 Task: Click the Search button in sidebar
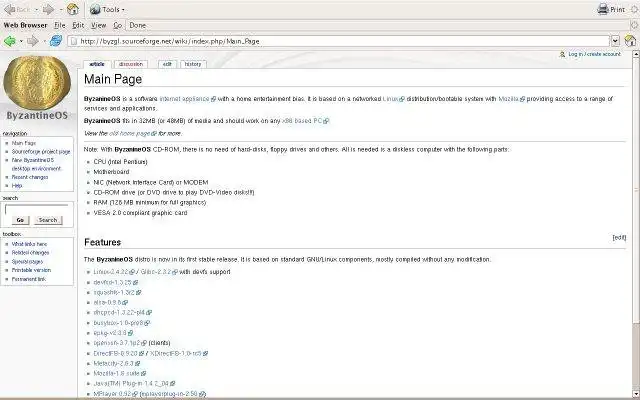click(48, 220)
